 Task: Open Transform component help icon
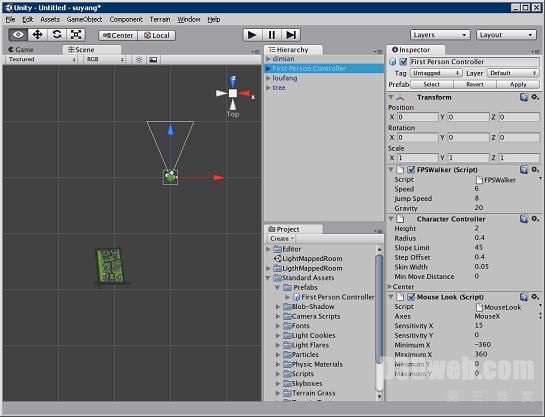524,97
